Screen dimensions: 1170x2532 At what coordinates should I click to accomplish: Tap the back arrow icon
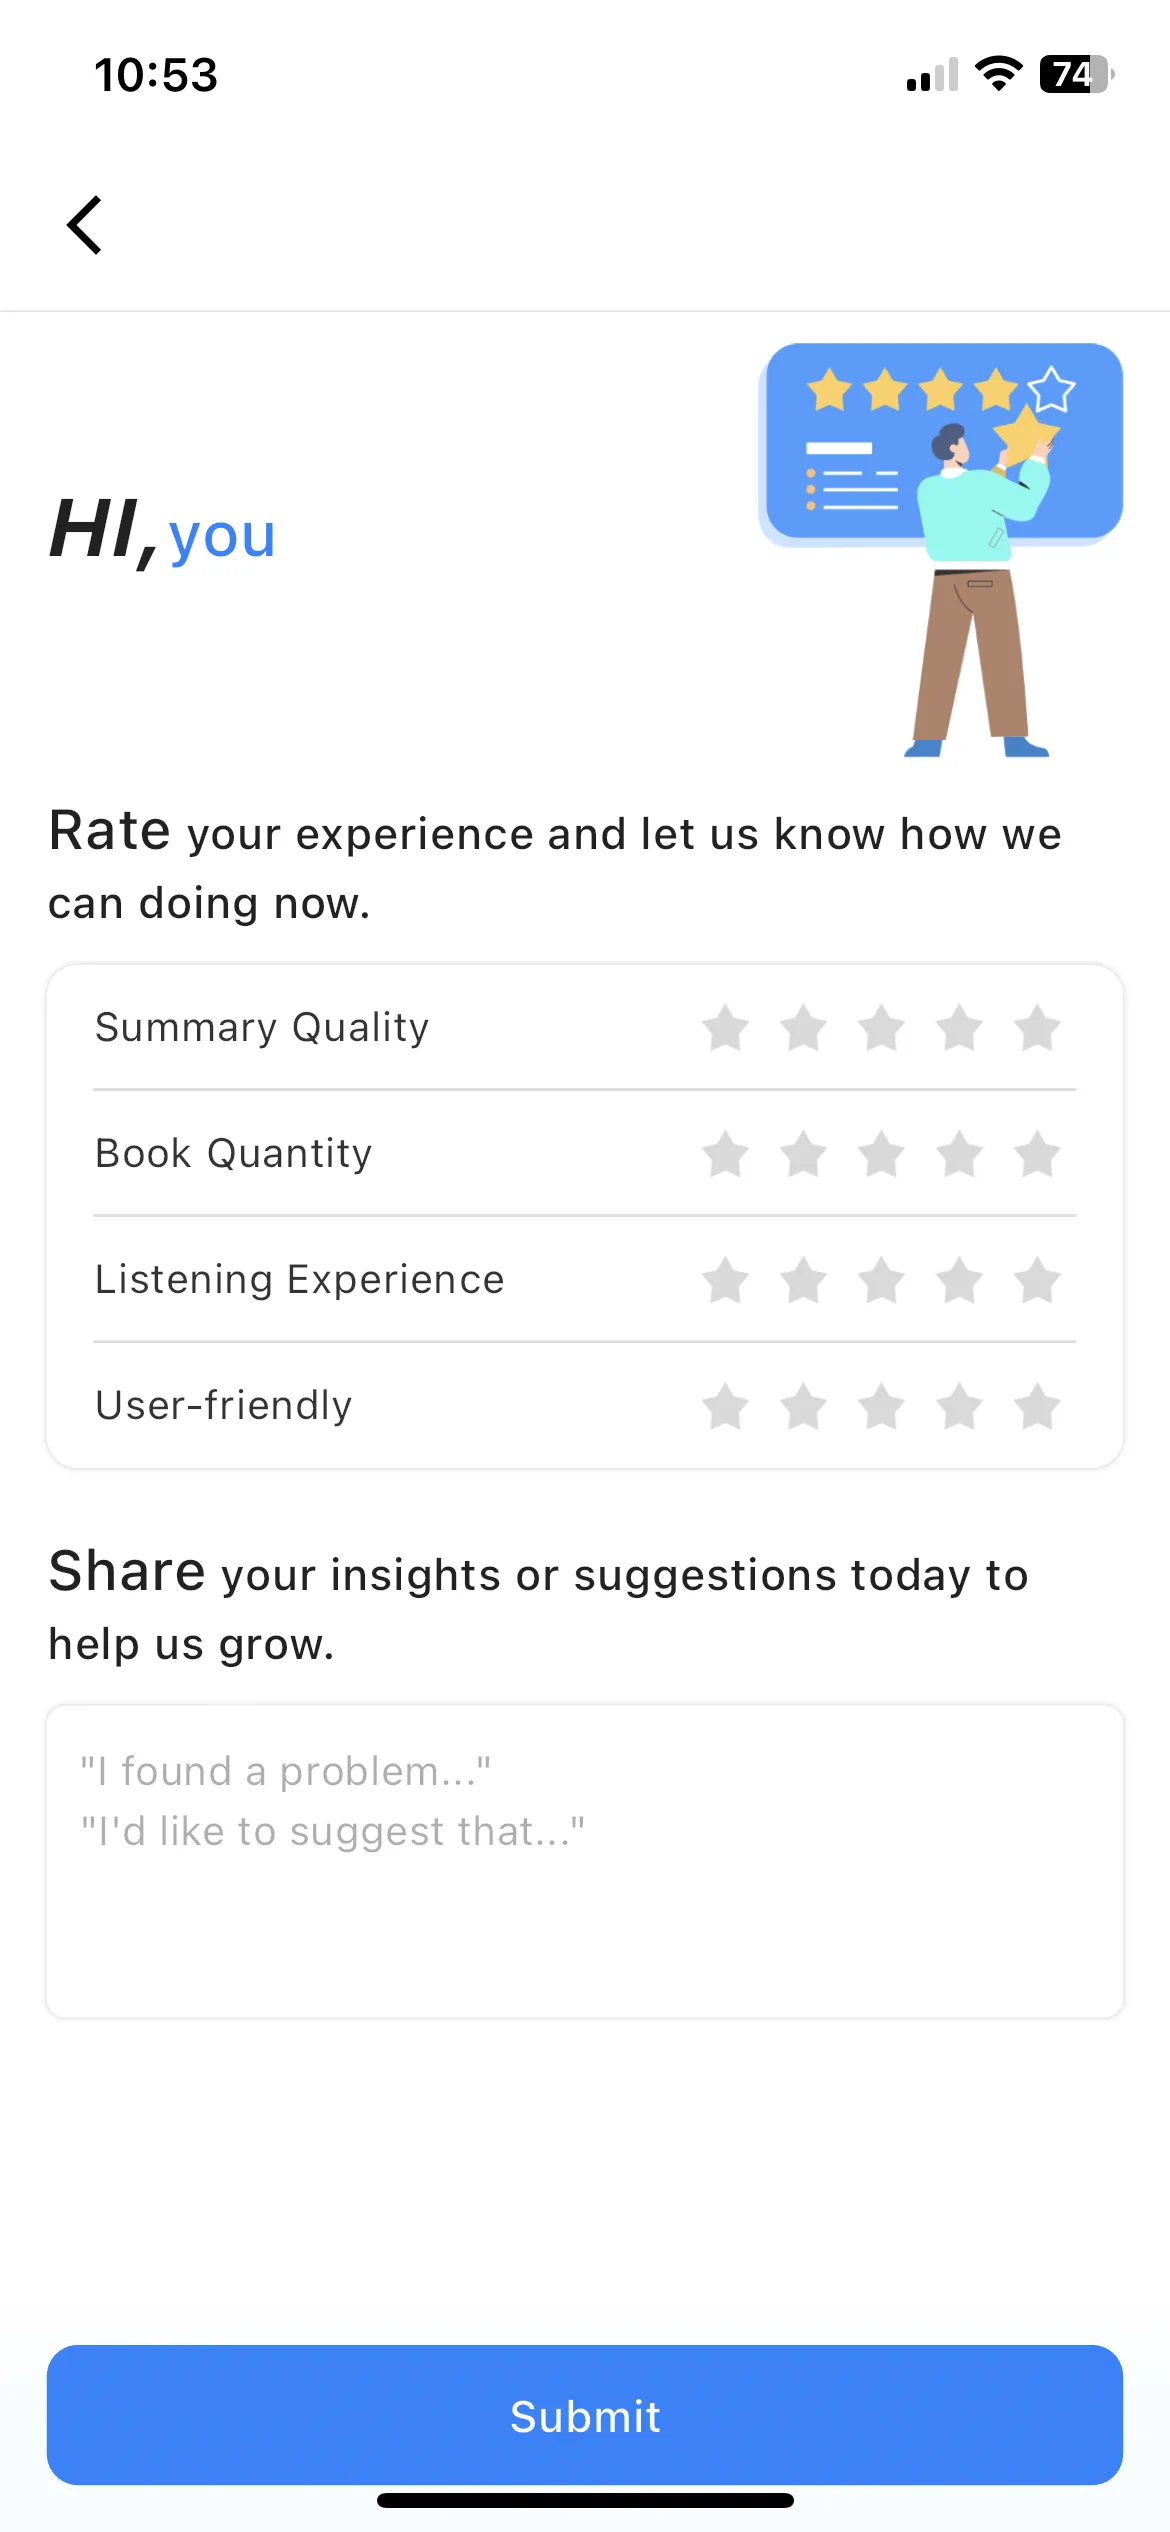[85, 225]
